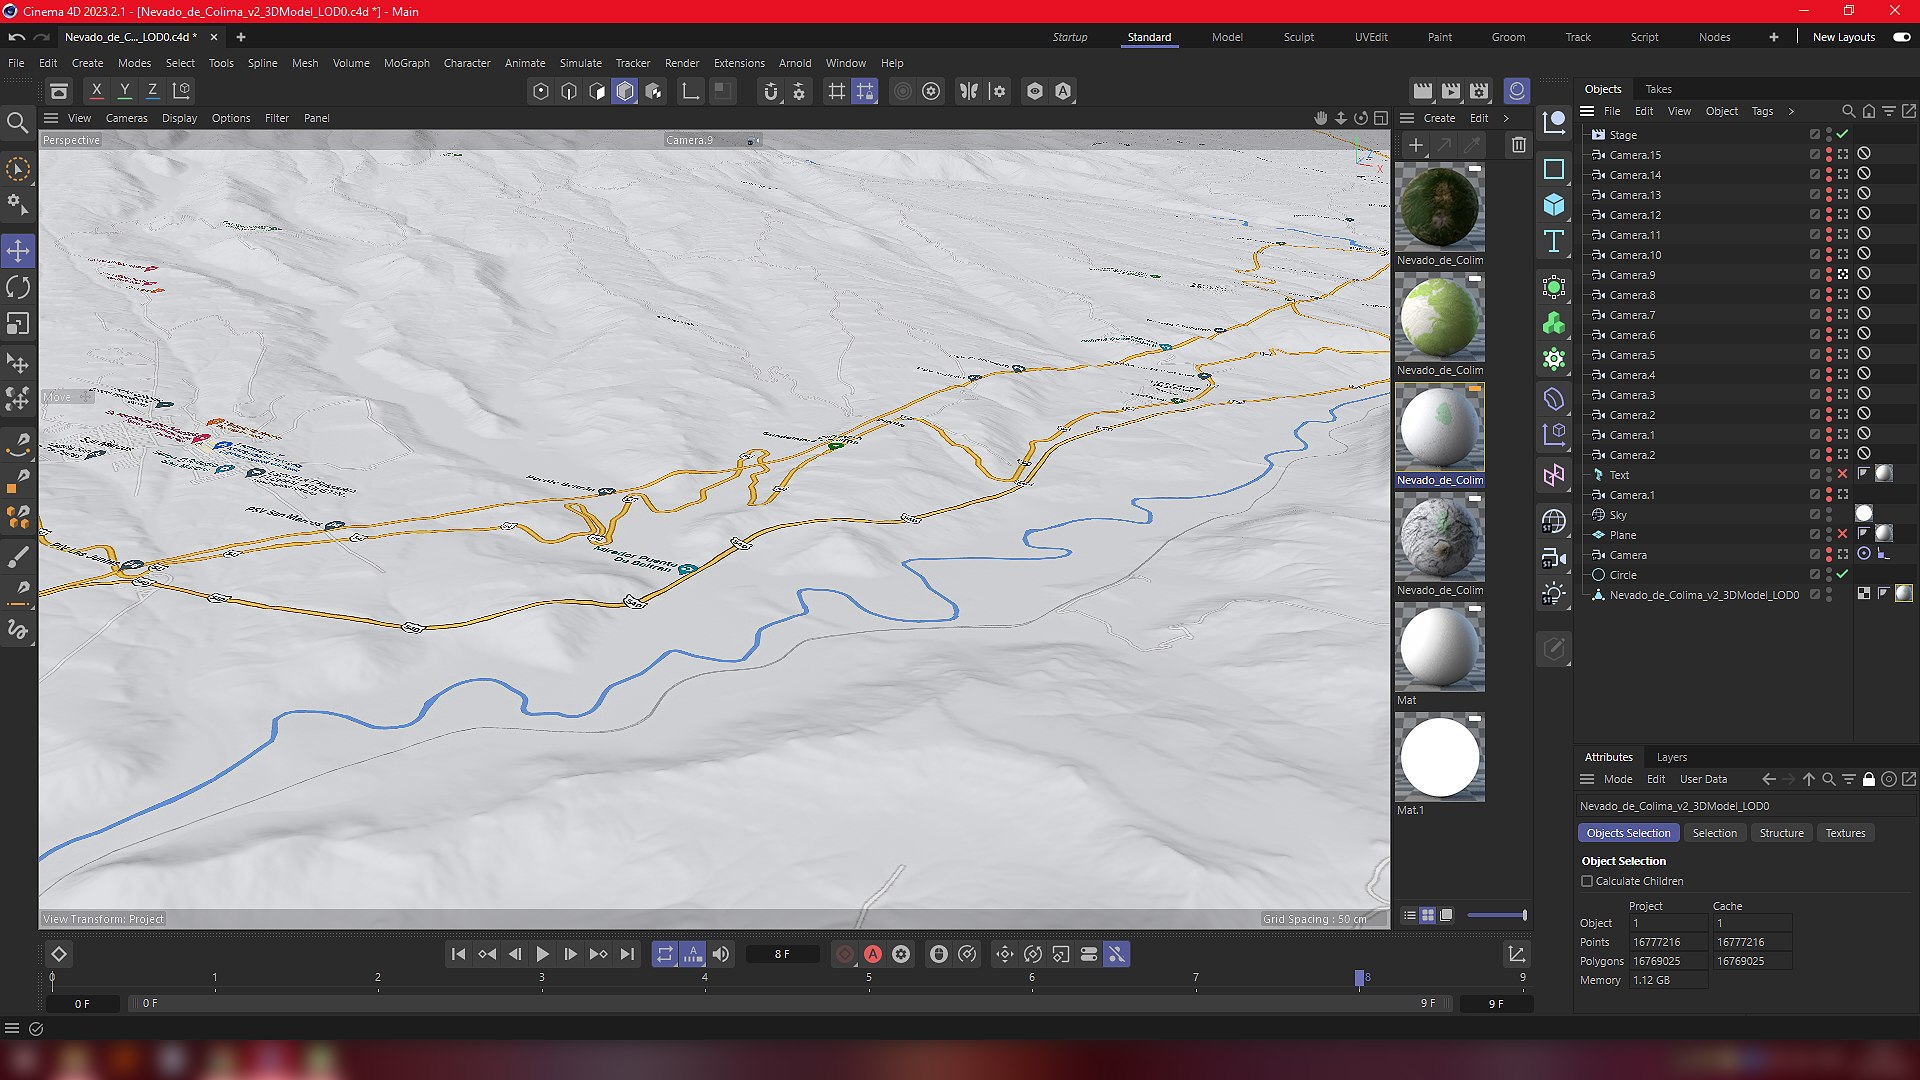
Task: Expand Object manager menu overflow arrow
Action: tap(1791, 111)
